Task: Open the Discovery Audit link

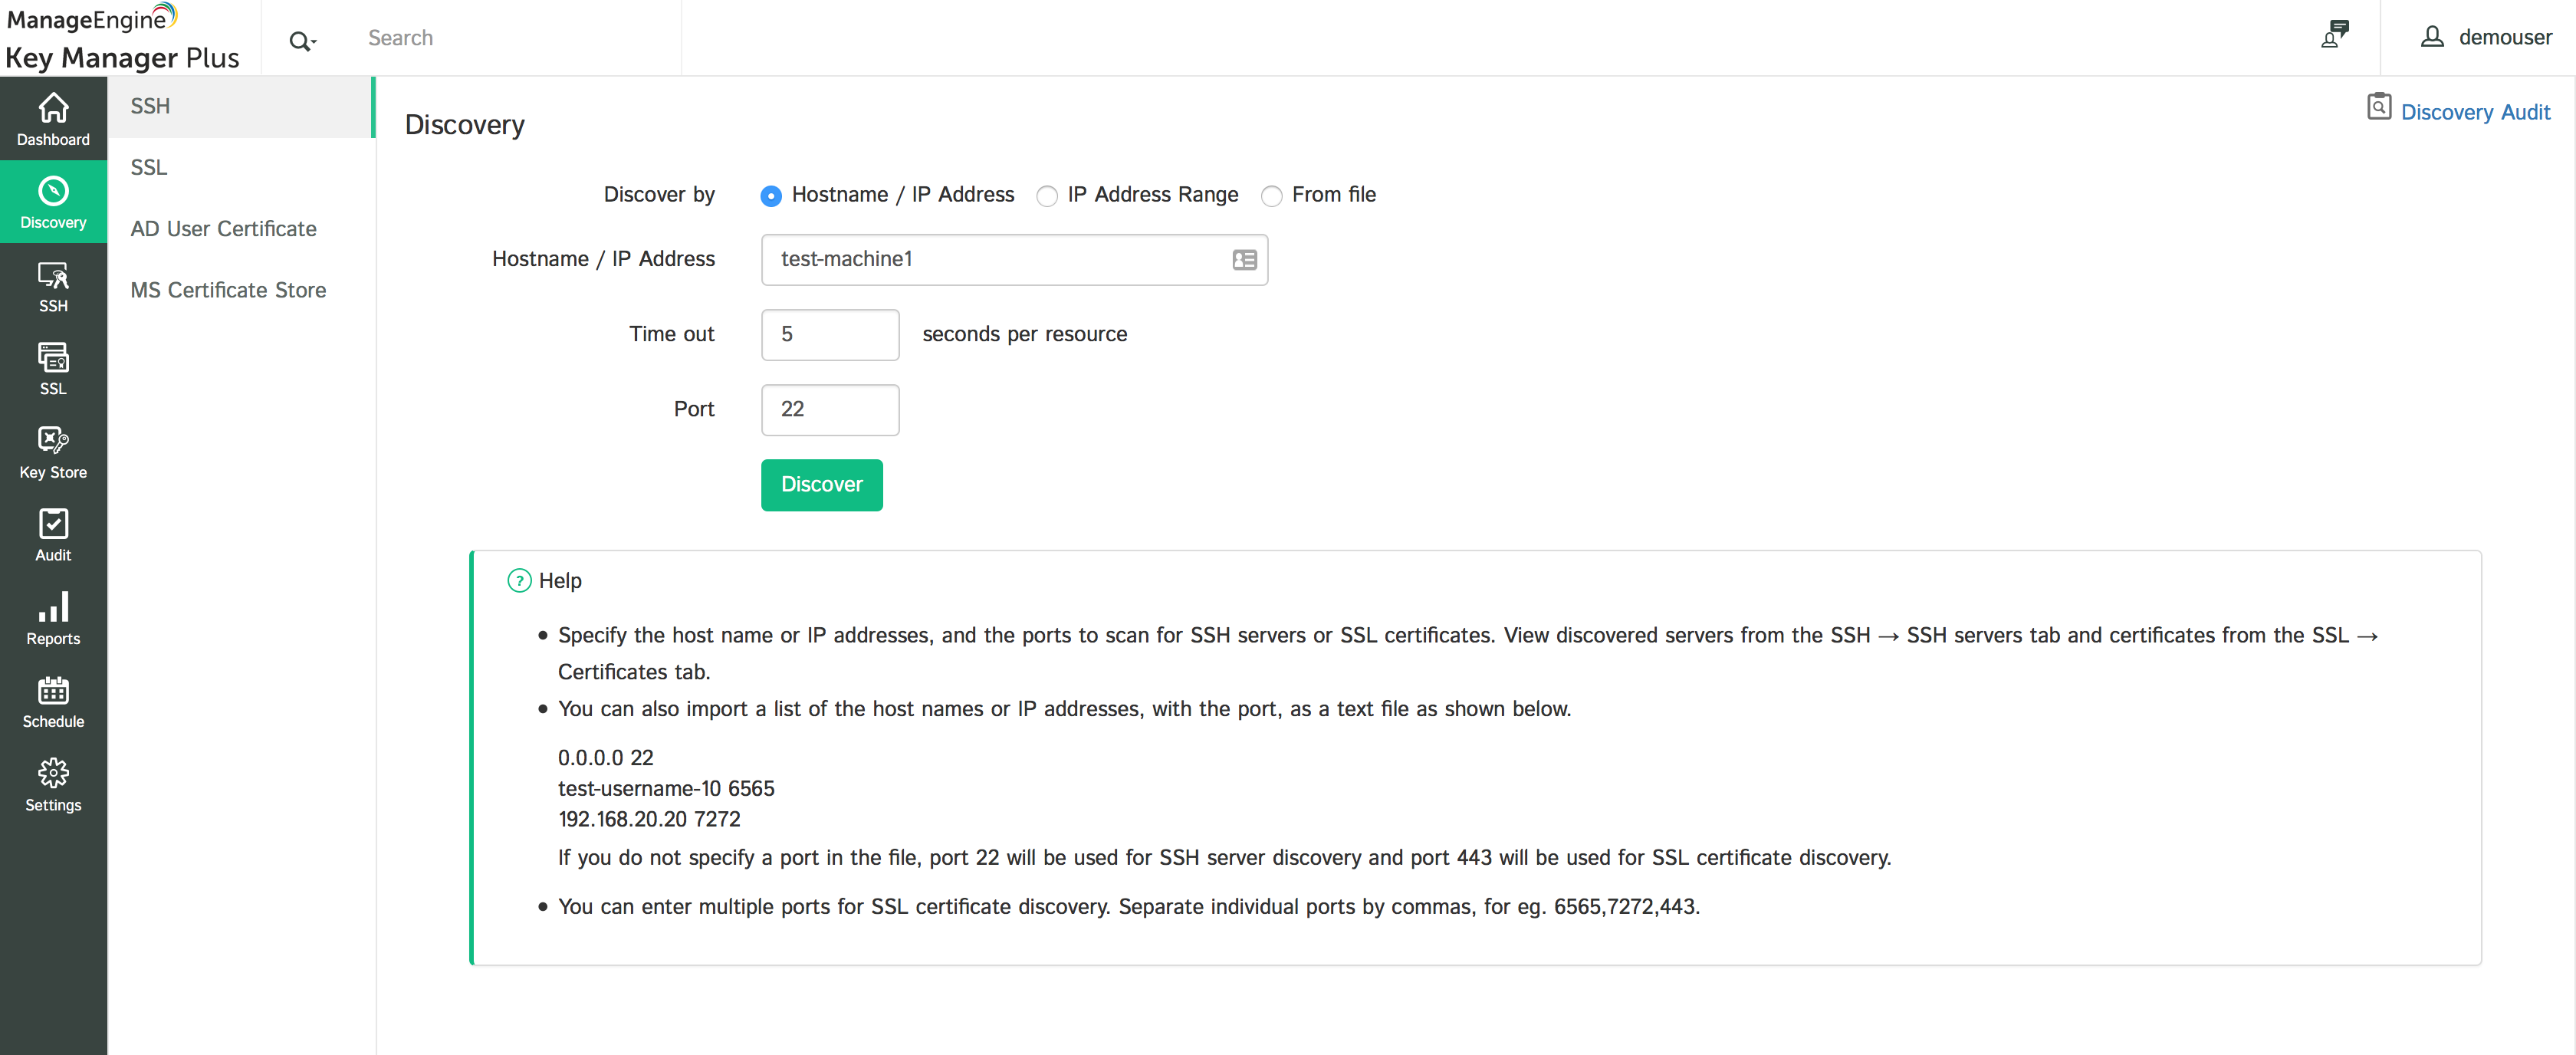Action: coord(2474,112)
